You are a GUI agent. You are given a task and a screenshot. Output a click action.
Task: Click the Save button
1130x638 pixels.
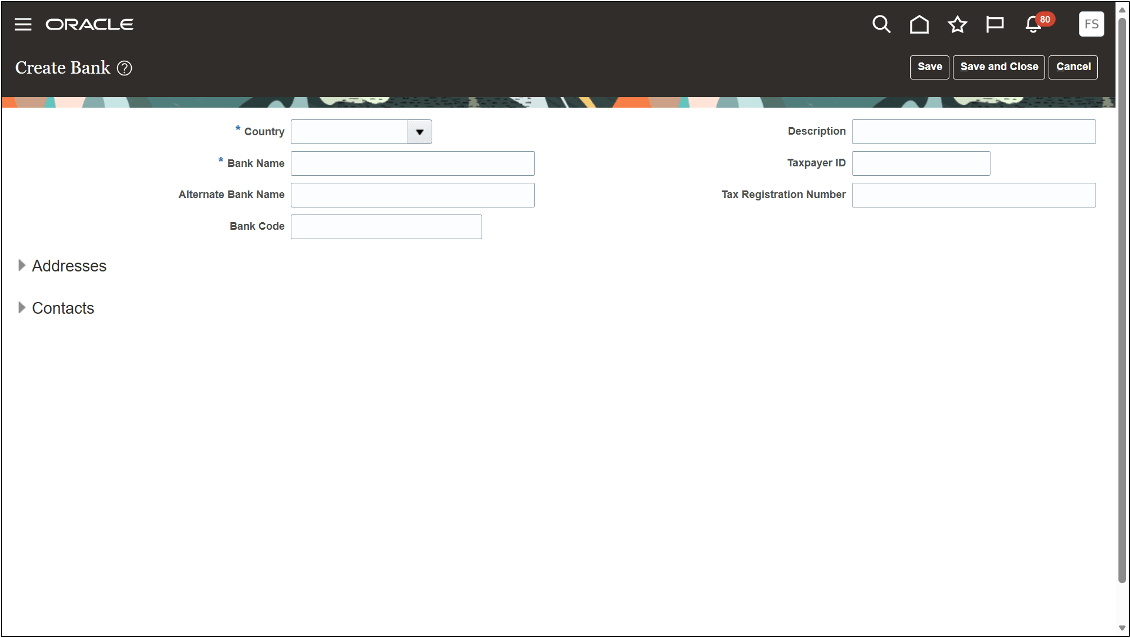tap(930, 67)
